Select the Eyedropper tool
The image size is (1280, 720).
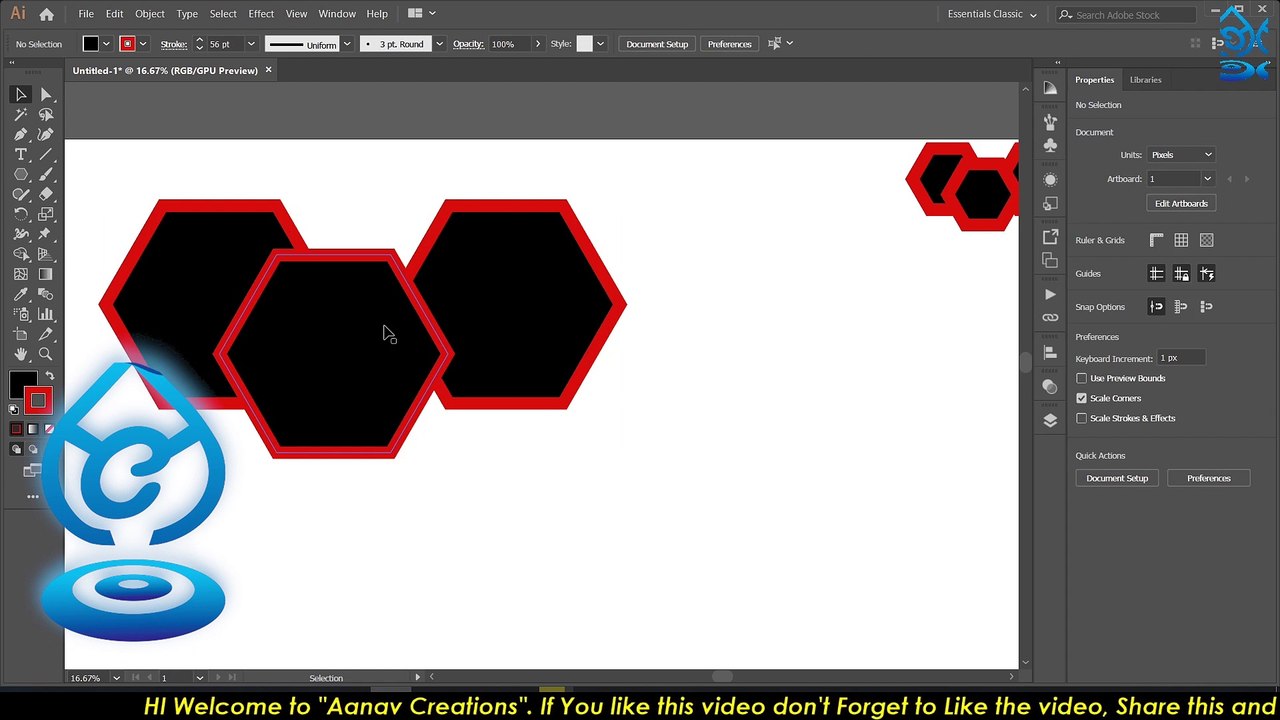pyautogui.click(x=20, y=294)
